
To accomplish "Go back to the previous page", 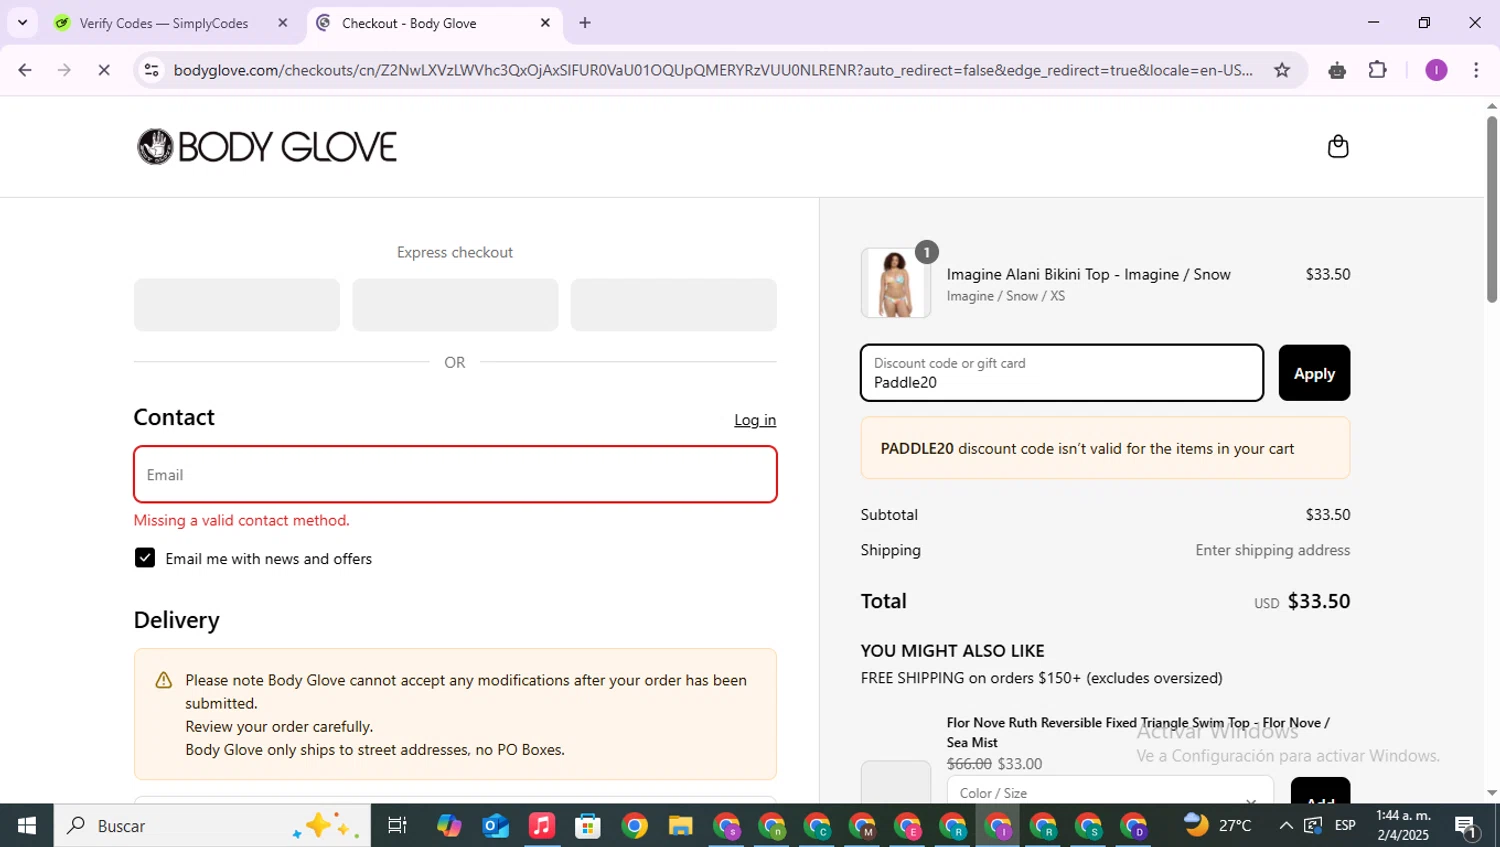I will [x=25, y=70].
